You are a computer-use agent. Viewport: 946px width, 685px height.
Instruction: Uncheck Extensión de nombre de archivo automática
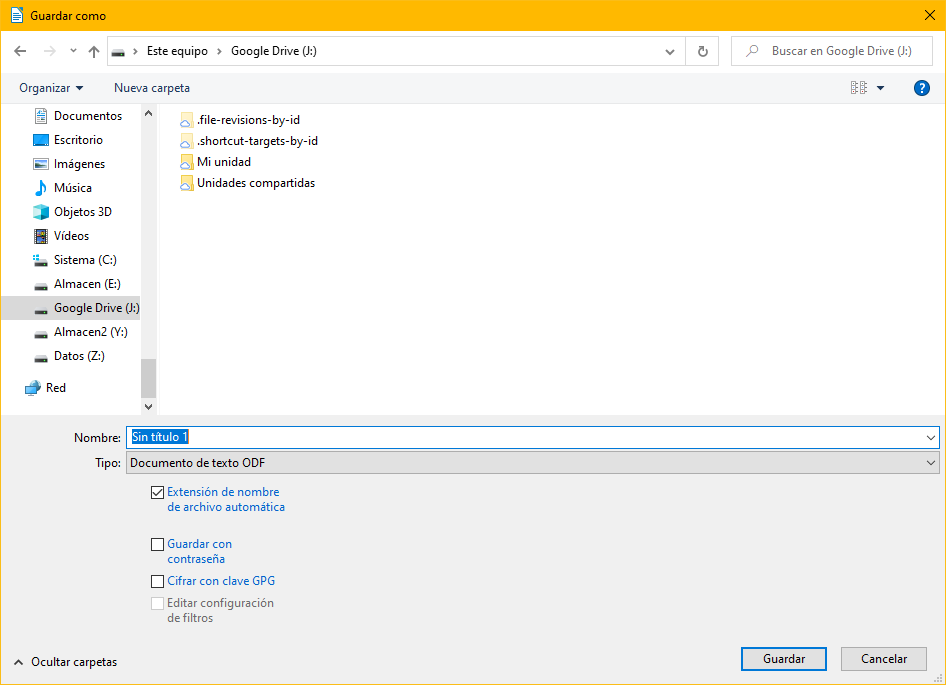point(157,492)
